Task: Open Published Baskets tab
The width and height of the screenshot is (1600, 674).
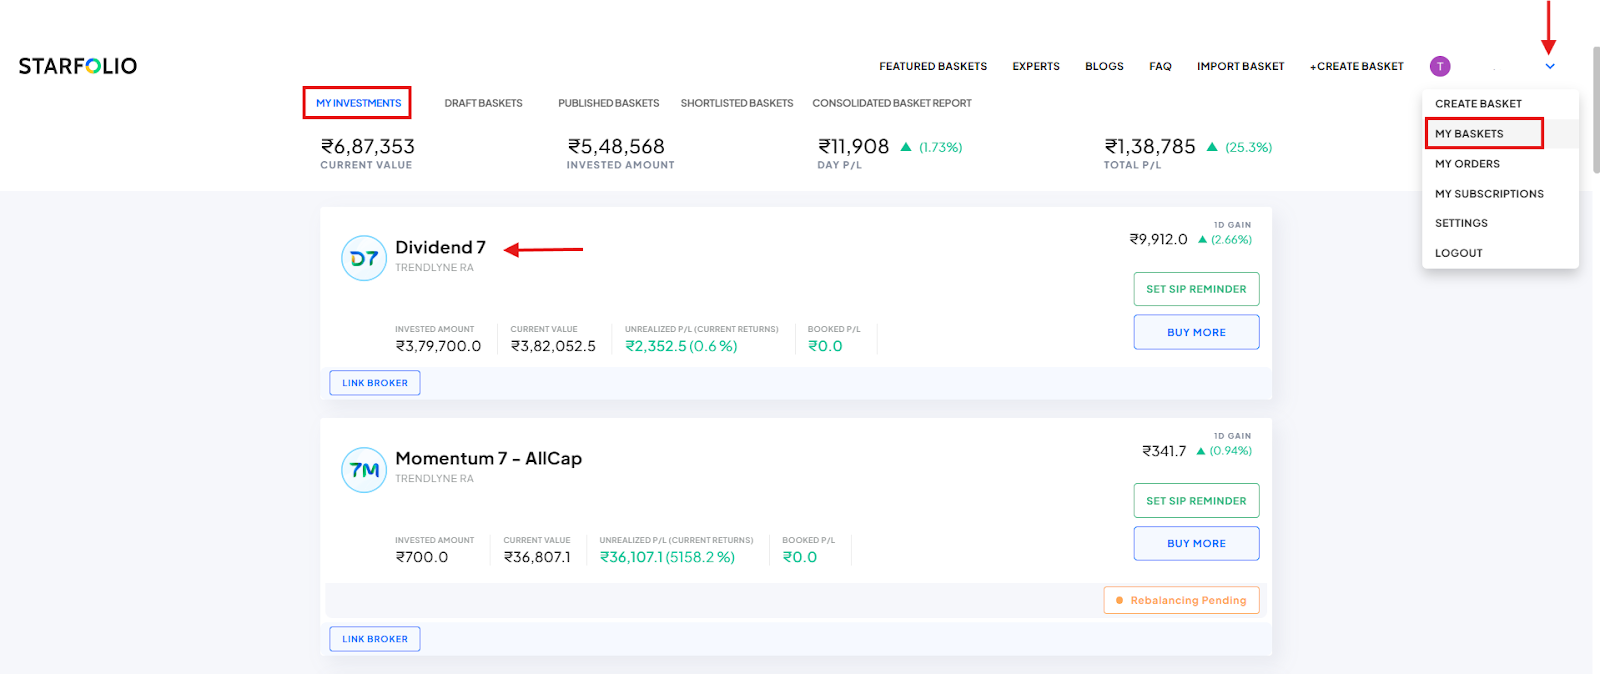Action: coord(608,103)
